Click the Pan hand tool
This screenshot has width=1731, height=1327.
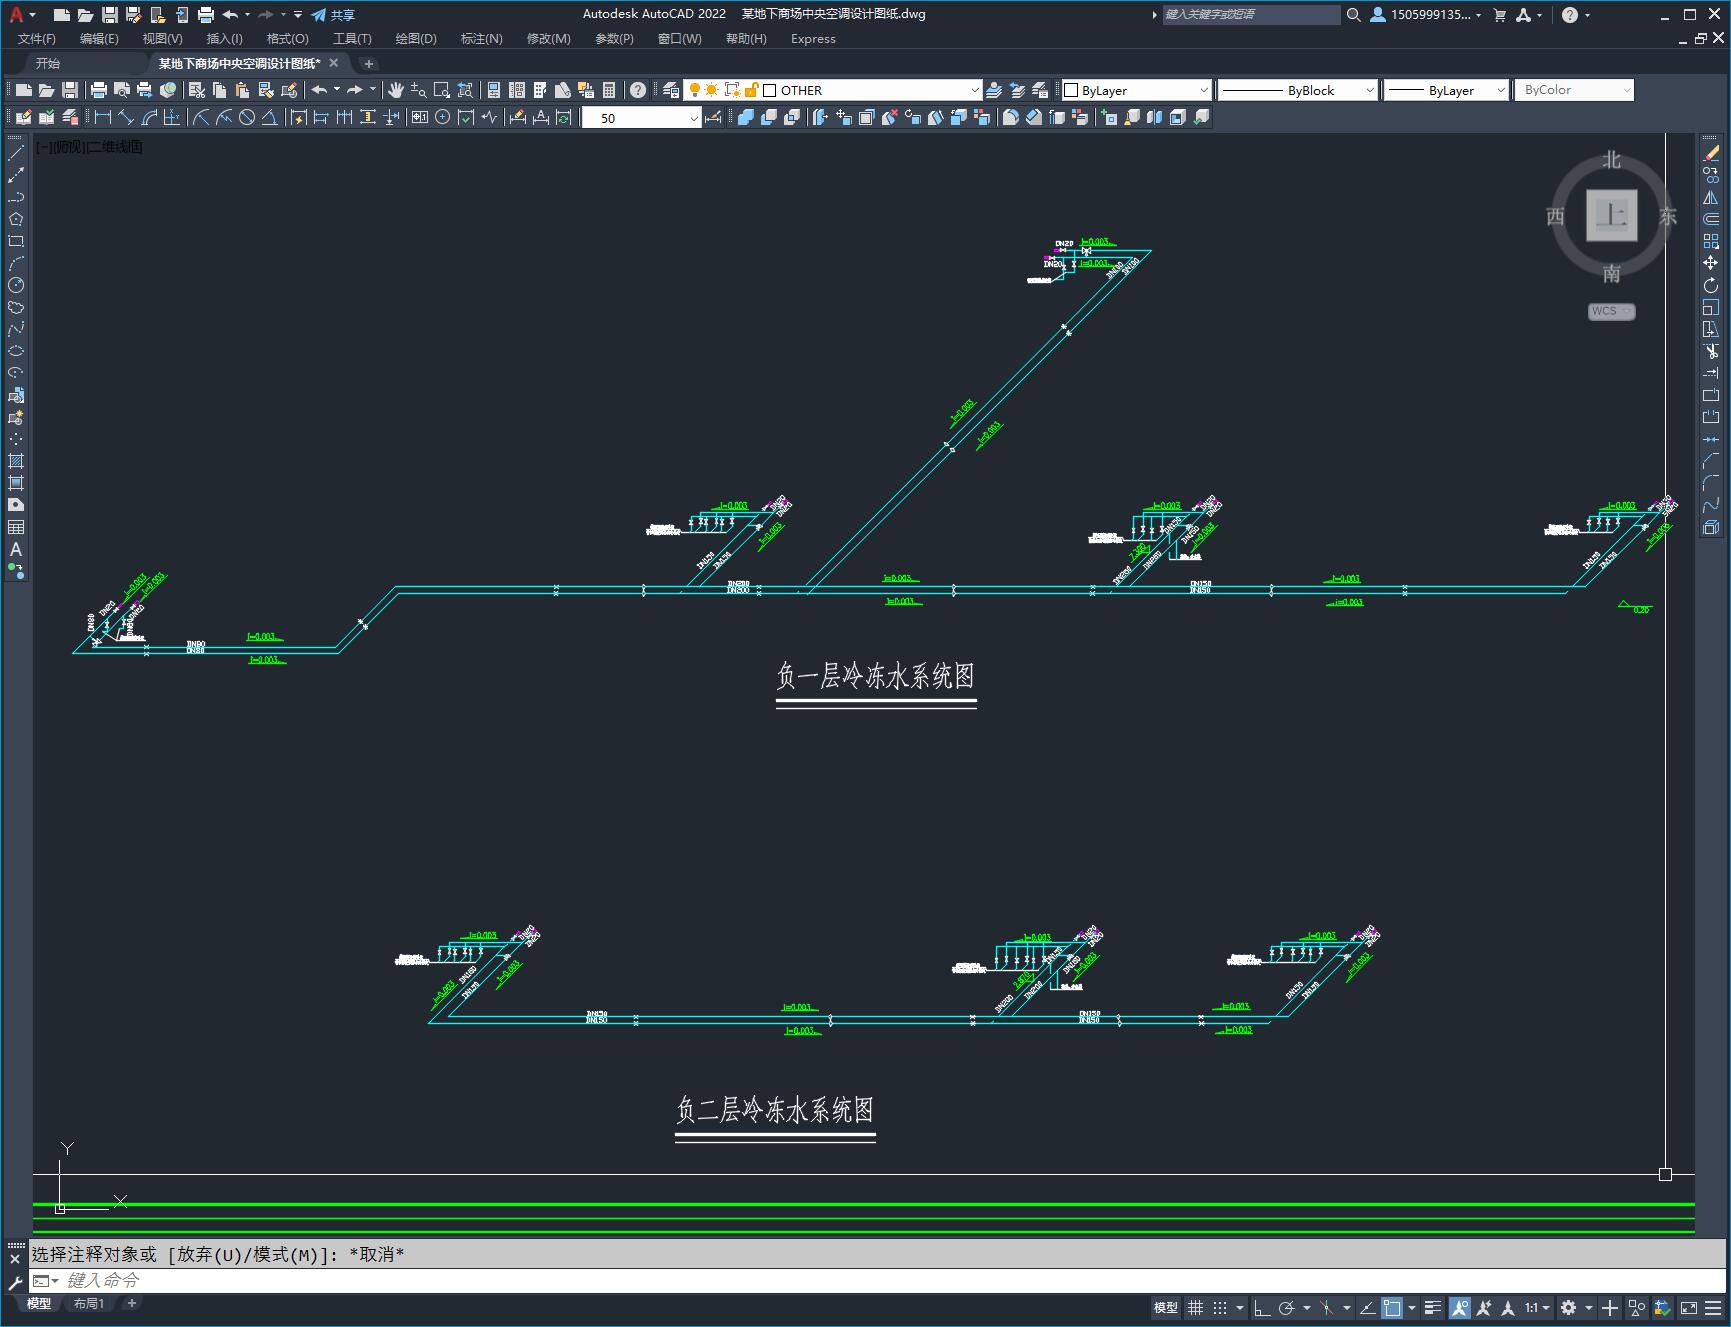[x=396, y=90]
